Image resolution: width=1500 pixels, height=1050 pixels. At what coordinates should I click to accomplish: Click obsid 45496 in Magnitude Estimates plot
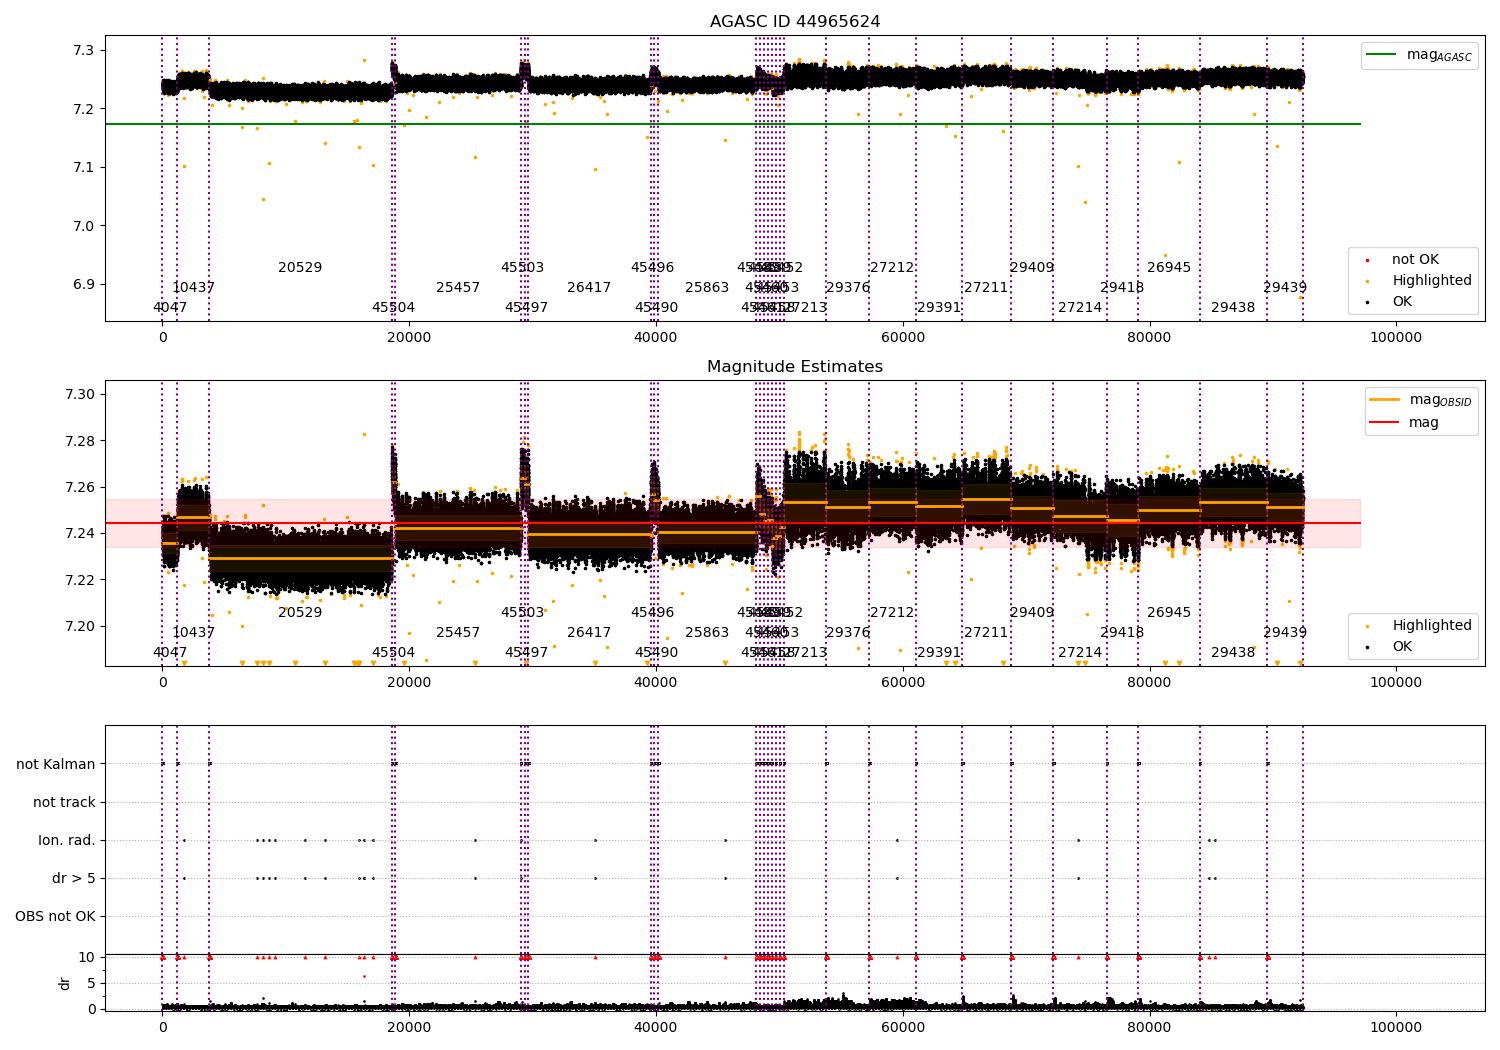[x=652, y=613]
